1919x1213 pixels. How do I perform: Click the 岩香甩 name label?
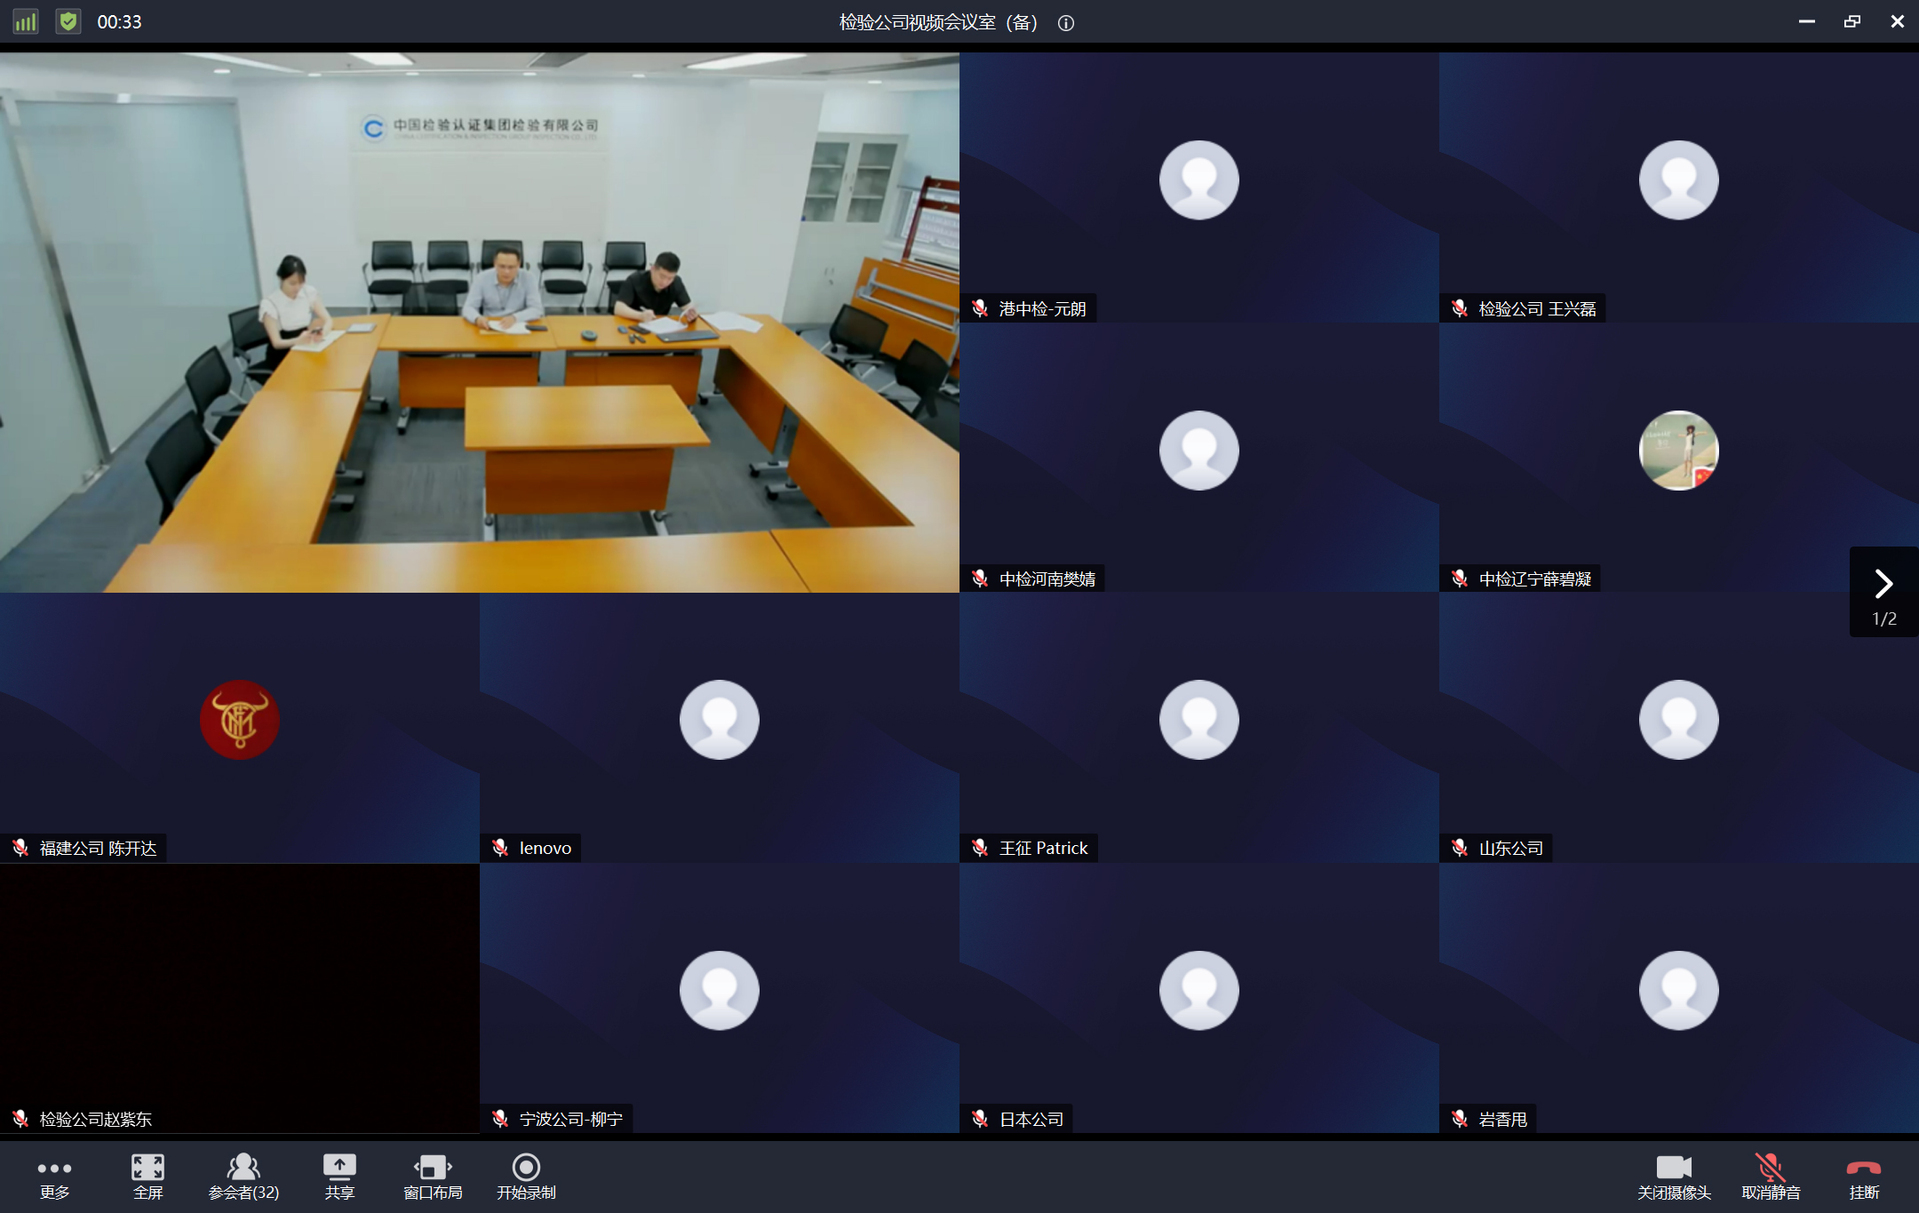coord(1502,1119)
